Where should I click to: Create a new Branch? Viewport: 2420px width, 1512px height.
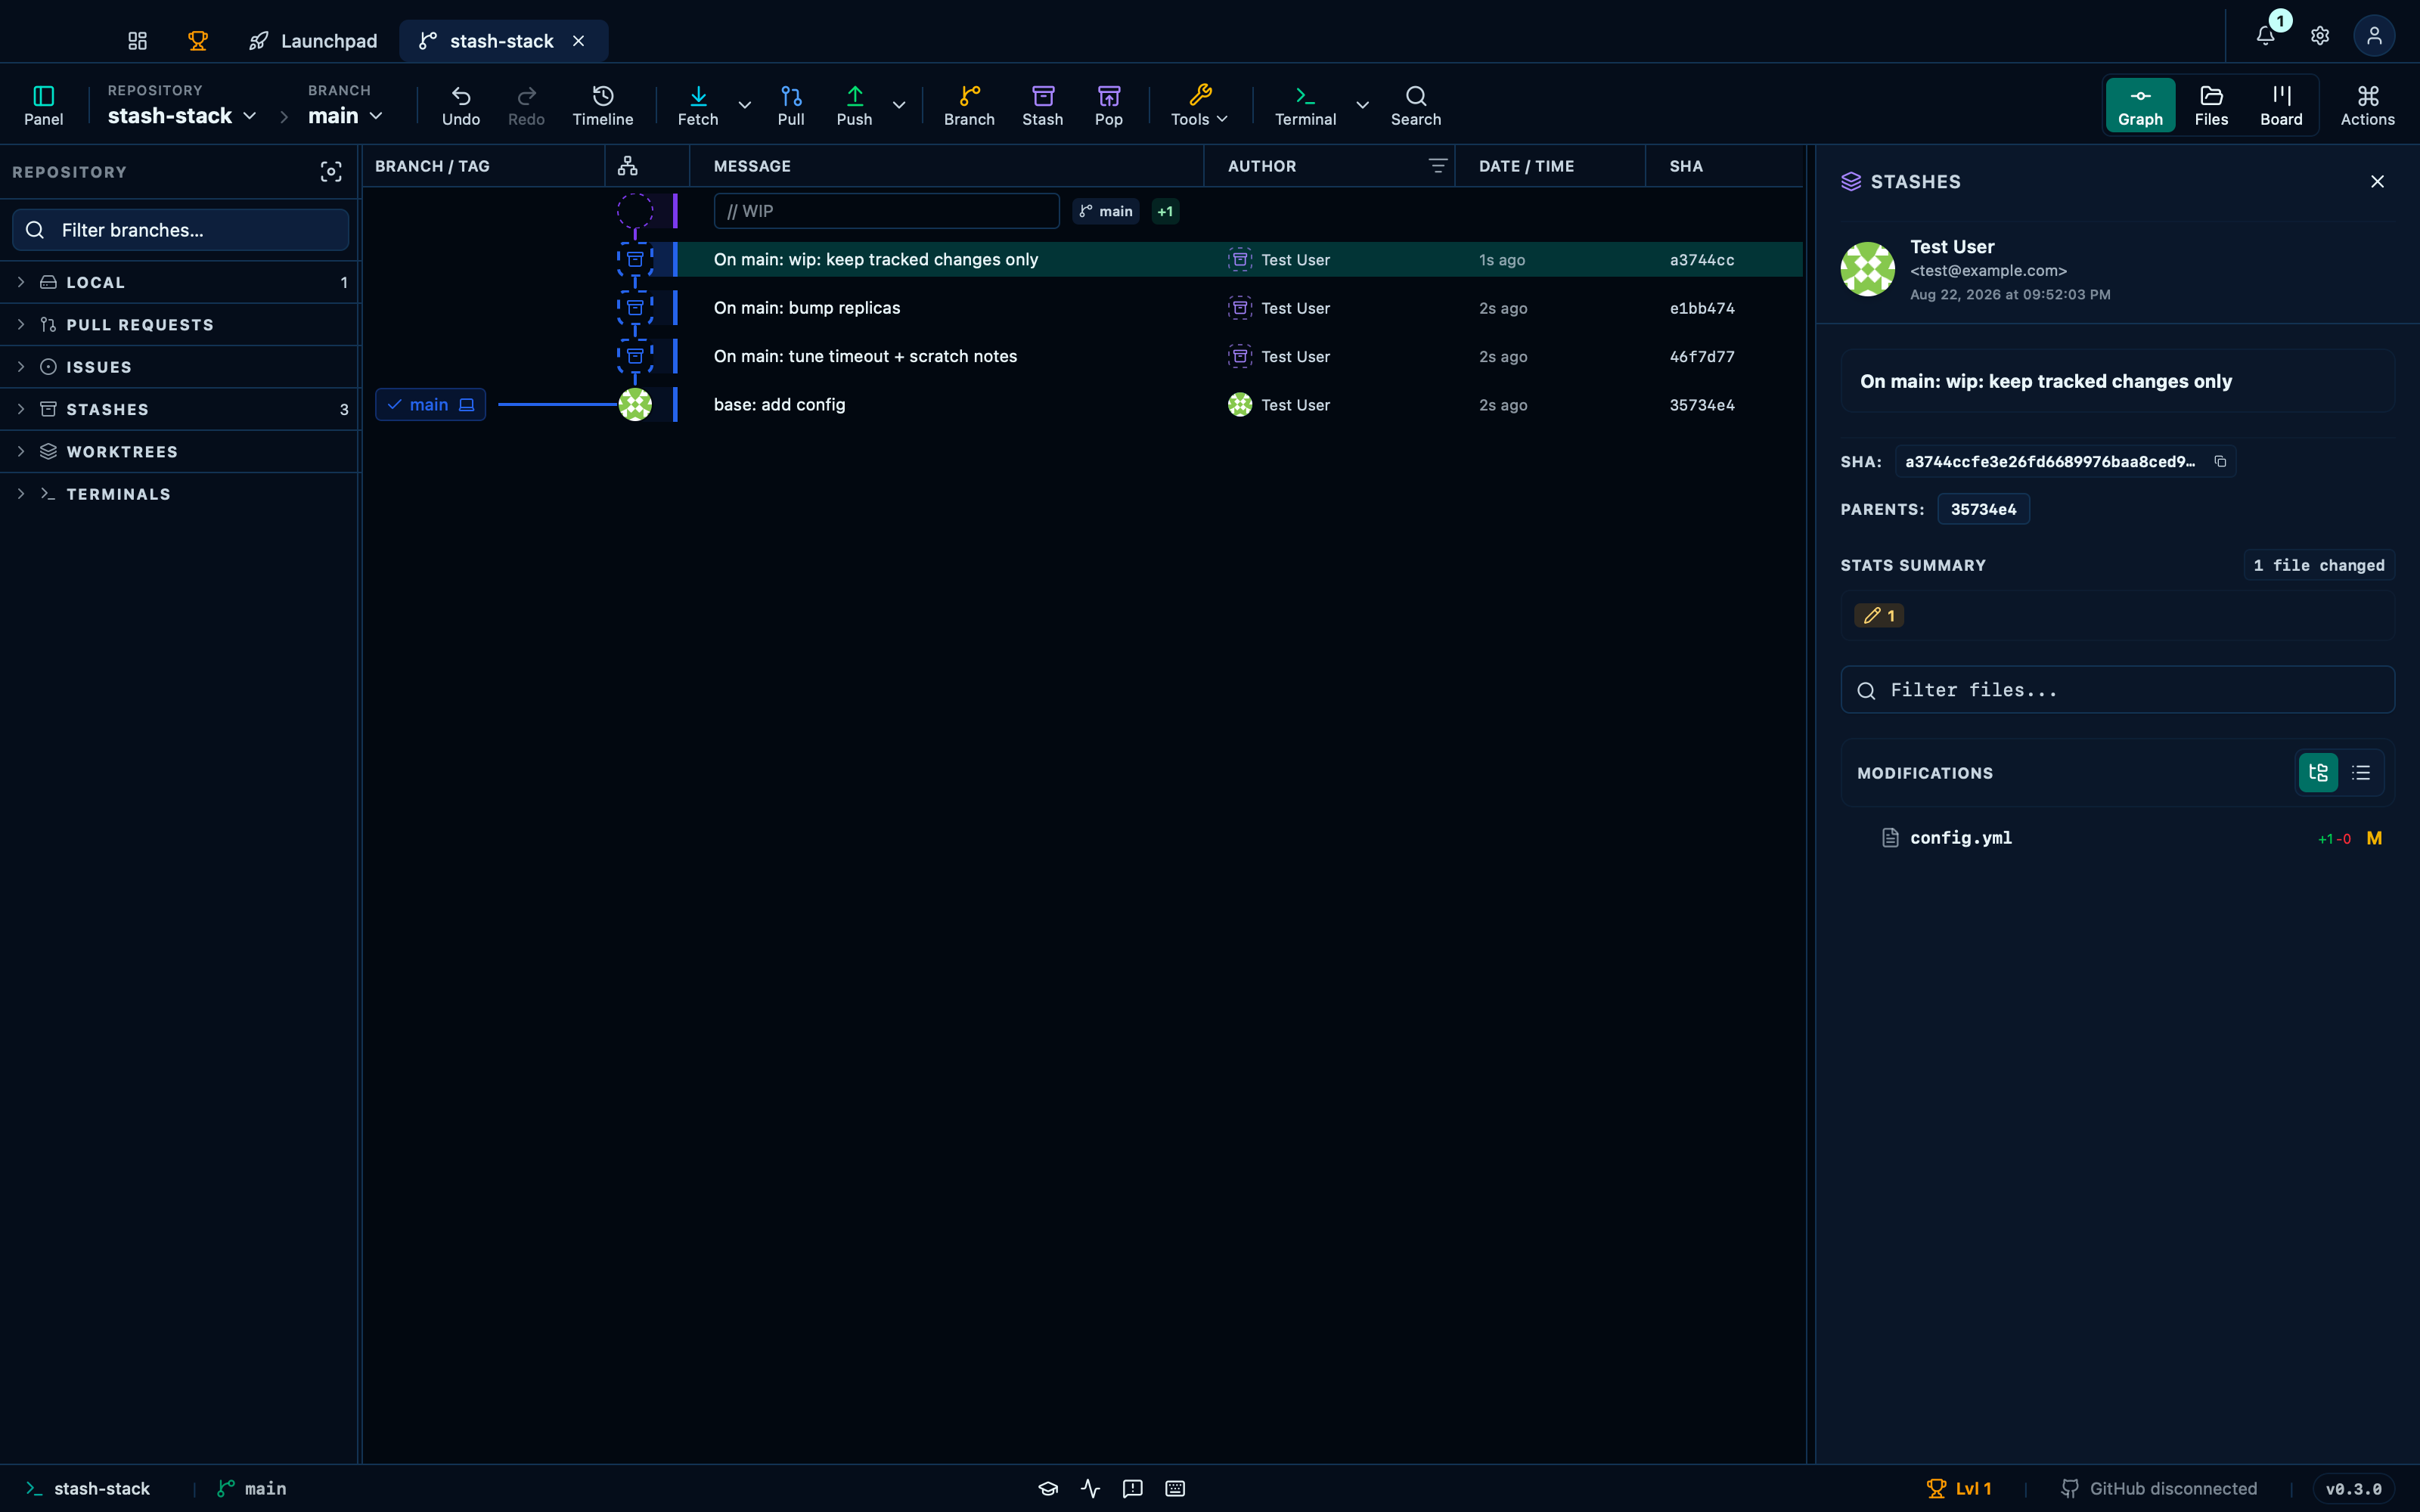(969, 105)
